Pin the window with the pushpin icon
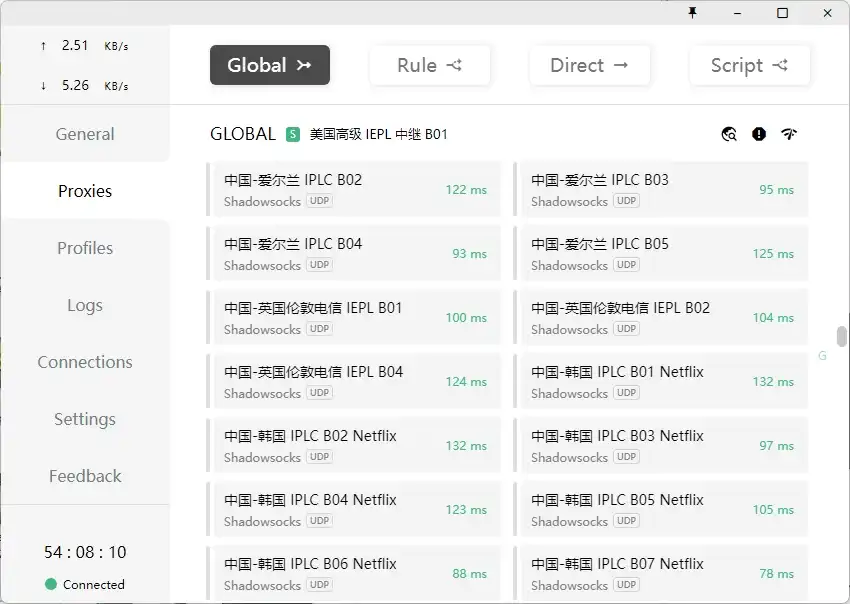The height and width of the screenshot is (604, 850). tap(692, 12)
